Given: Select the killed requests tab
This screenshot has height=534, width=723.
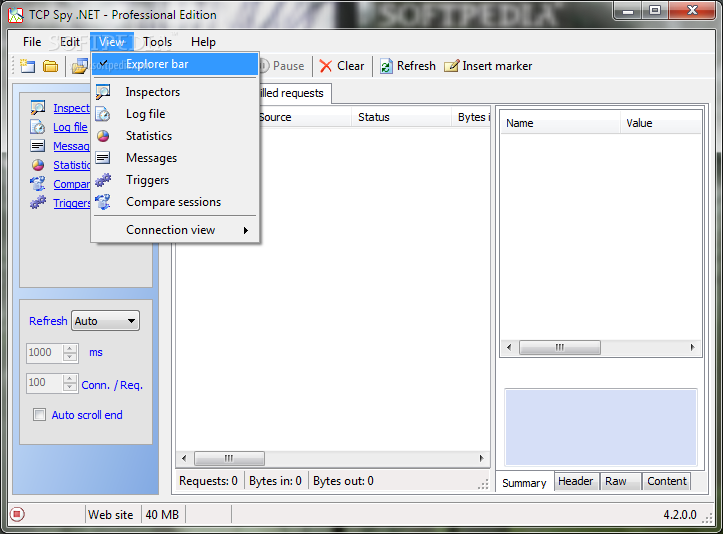Looking at the screenshot, I should 295,93.
